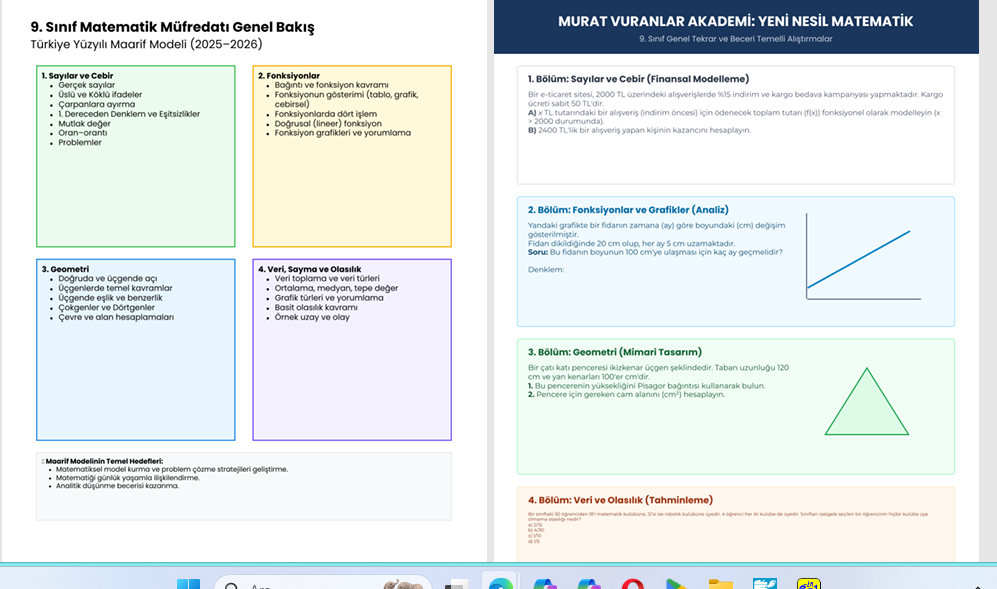Click '1. Bölüm: Sayılar ve Cebir' section title
Viewport: 997px width, 589px height.
tap(638, 79)
